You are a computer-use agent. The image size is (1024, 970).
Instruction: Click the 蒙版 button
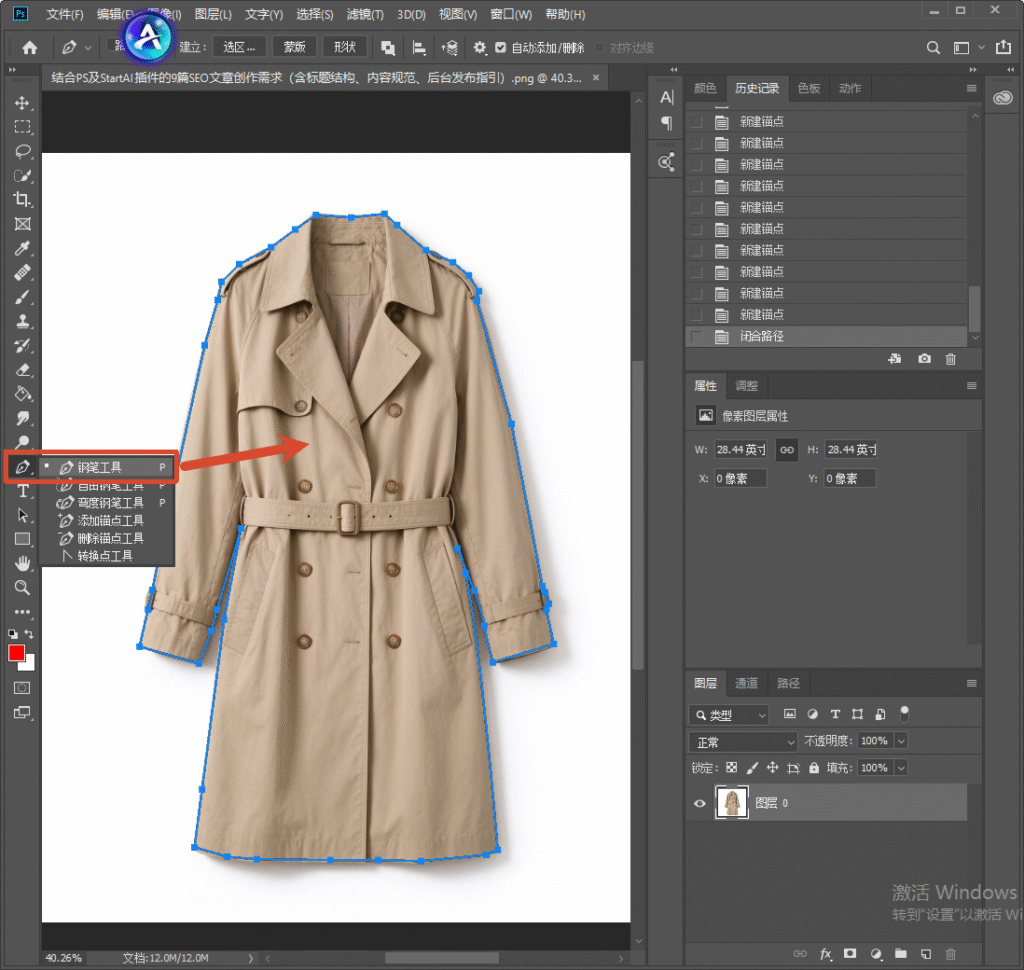[x=294, y=47]
